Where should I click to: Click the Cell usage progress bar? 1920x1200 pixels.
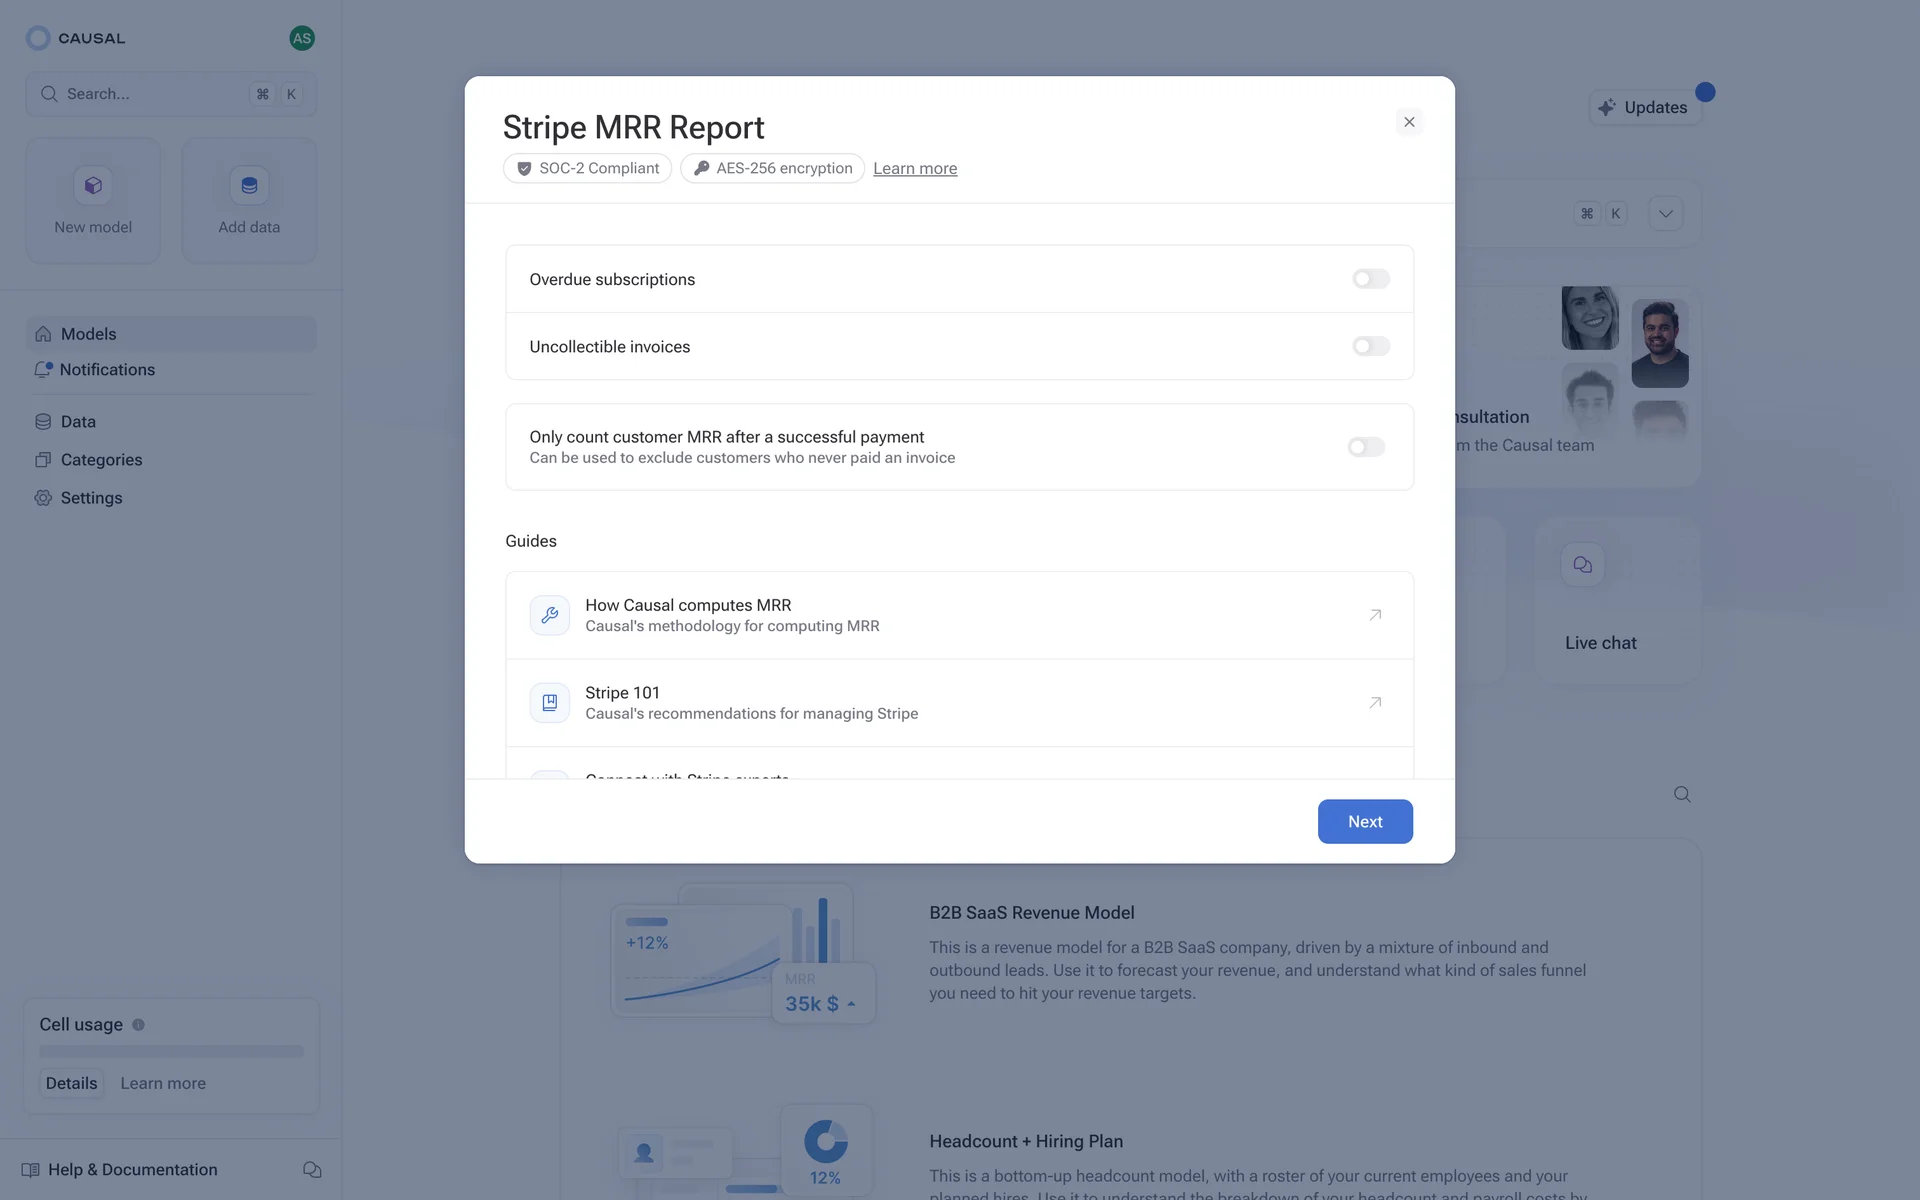click(x=171, y=1052)
